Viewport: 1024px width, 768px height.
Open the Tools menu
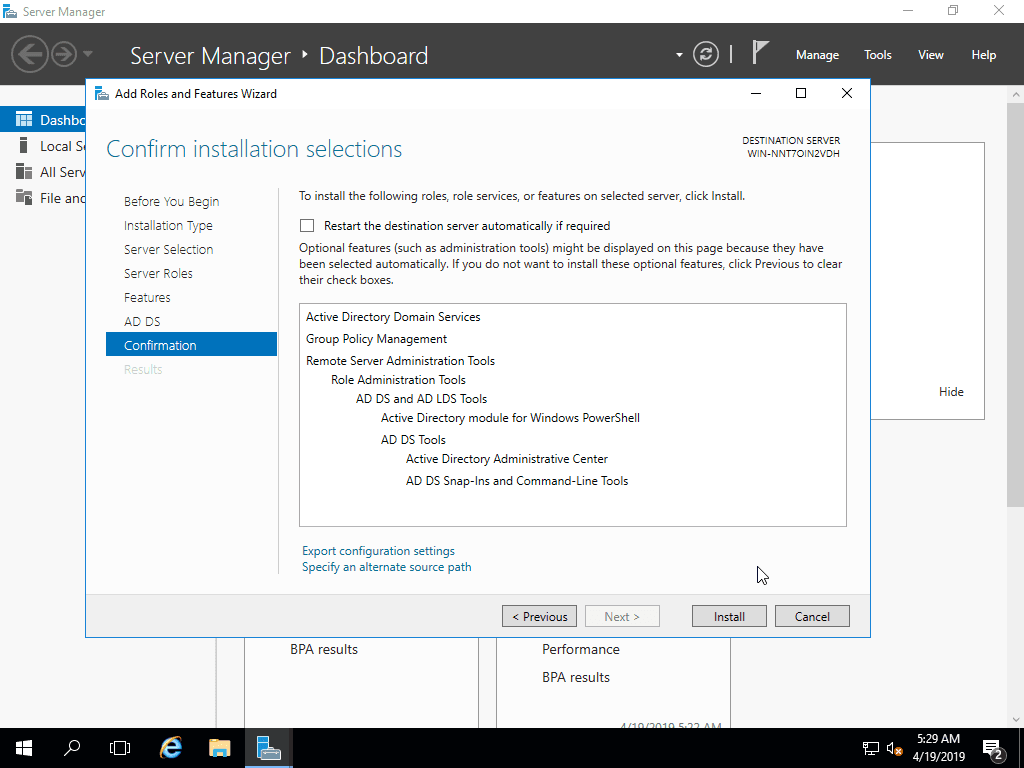pyautogui.click(x=878, y=55)
